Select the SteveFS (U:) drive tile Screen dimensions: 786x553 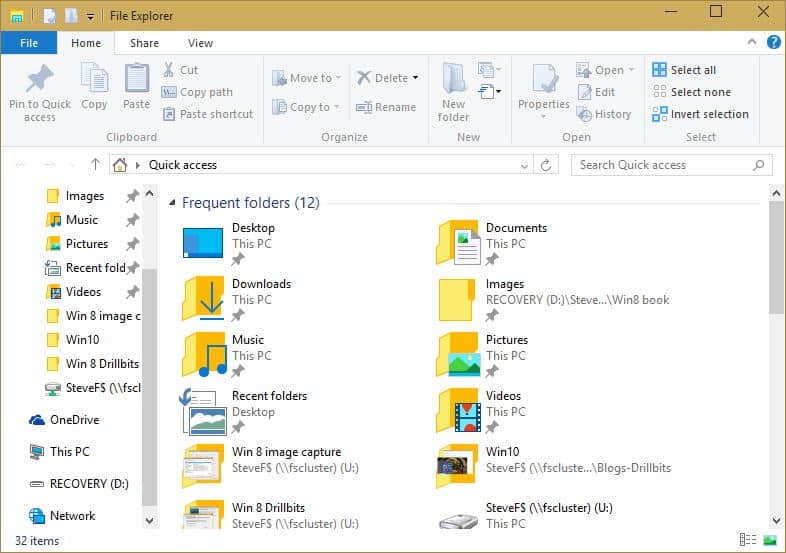click(525, 515)
